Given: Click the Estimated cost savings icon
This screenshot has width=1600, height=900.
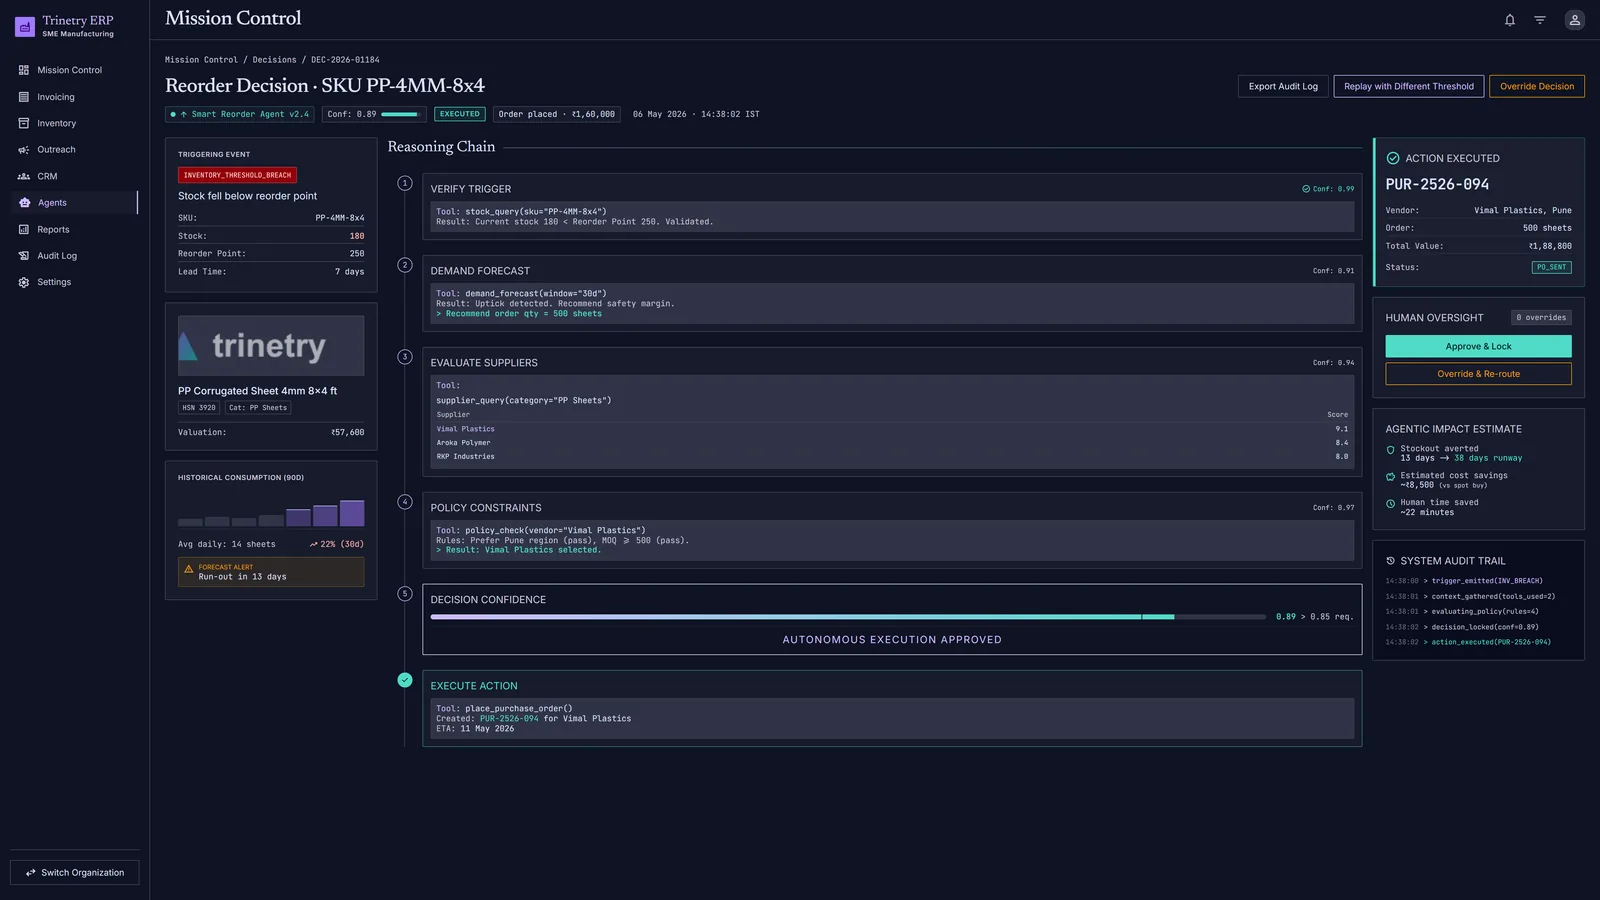Looking at the screenshot, I should click(x=1390, y=477).
